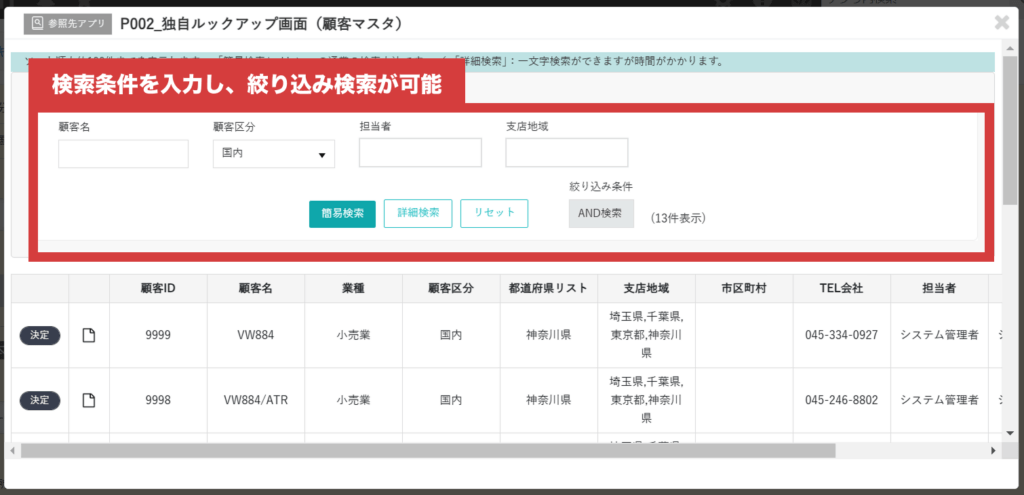
Task: Close the lookup dialog with the X
Action: 1001,22
